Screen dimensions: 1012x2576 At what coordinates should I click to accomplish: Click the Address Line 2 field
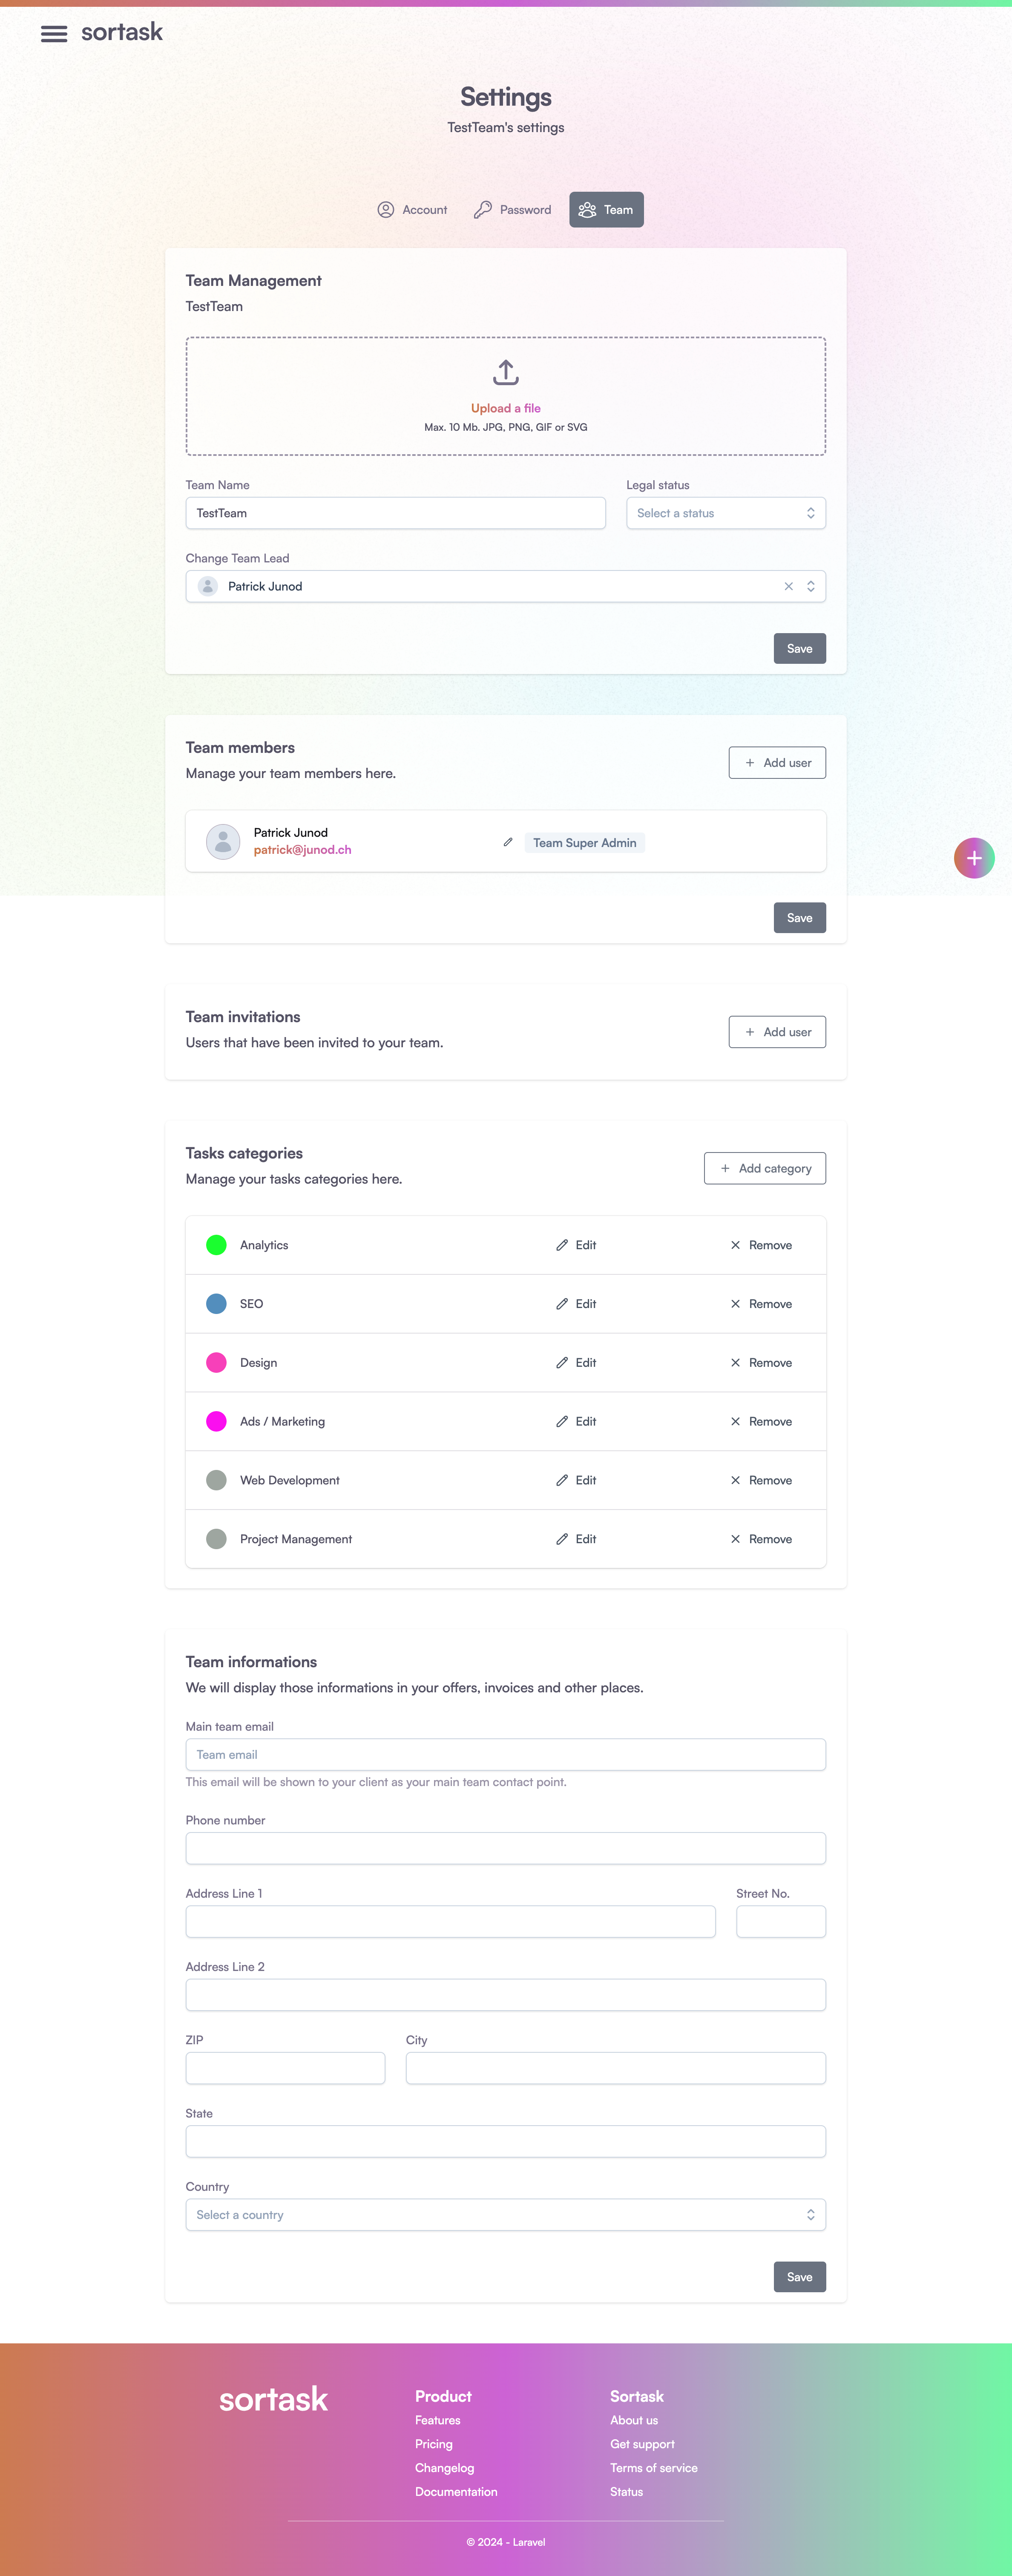click(505, 1995)
